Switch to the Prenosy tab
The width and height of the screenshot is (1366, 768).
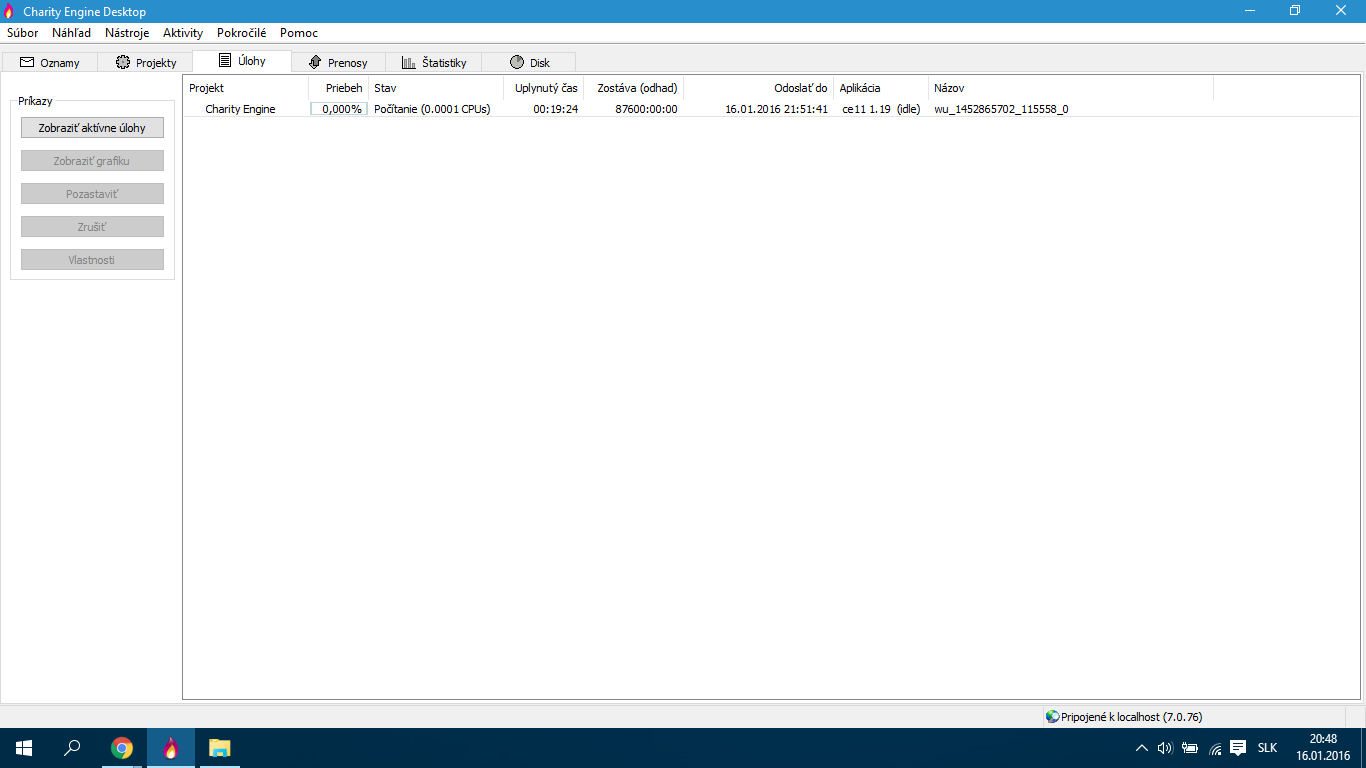(338, 62)
